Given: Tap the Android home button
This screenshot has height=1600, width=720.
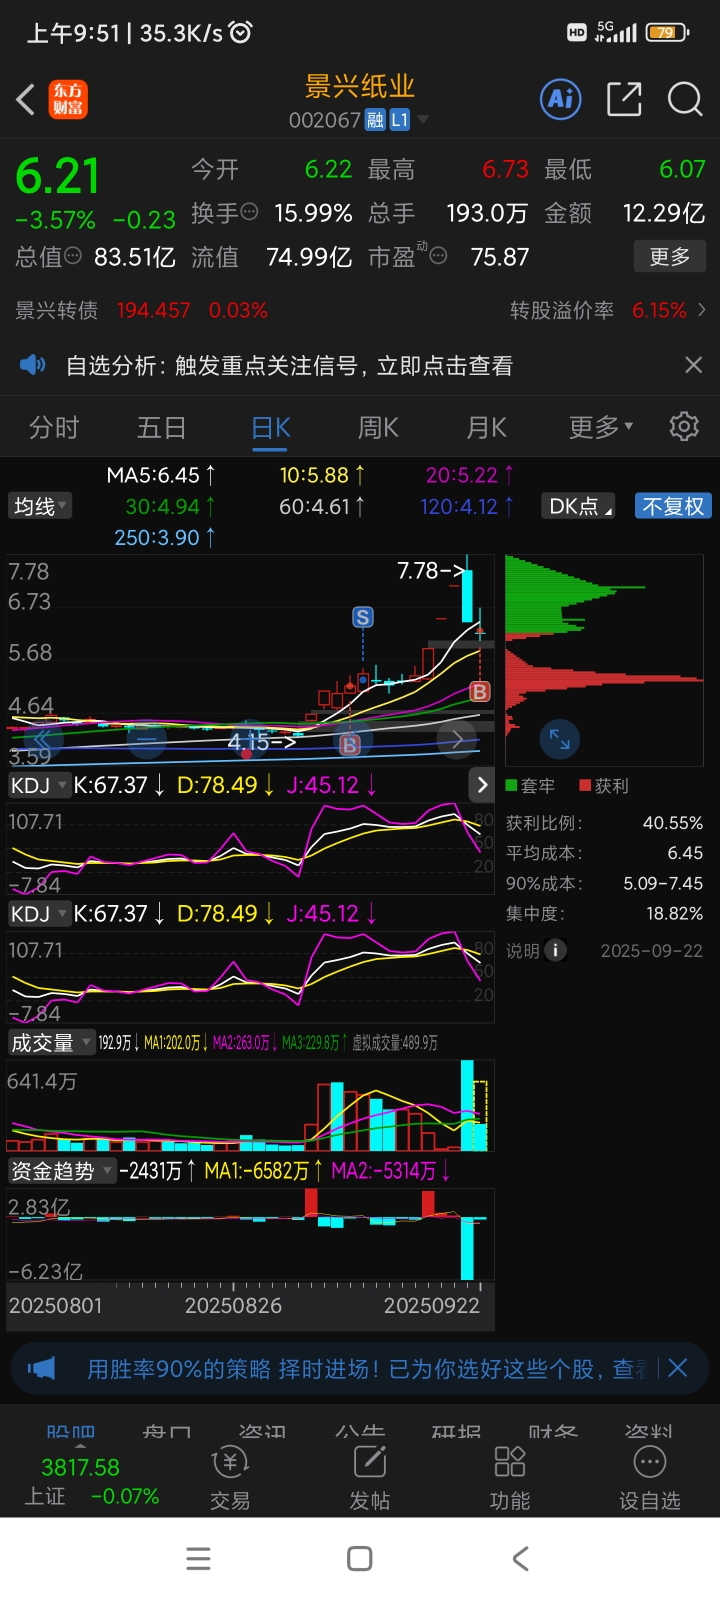Looking at the screenshot, I should click(x=360, y=1559).
